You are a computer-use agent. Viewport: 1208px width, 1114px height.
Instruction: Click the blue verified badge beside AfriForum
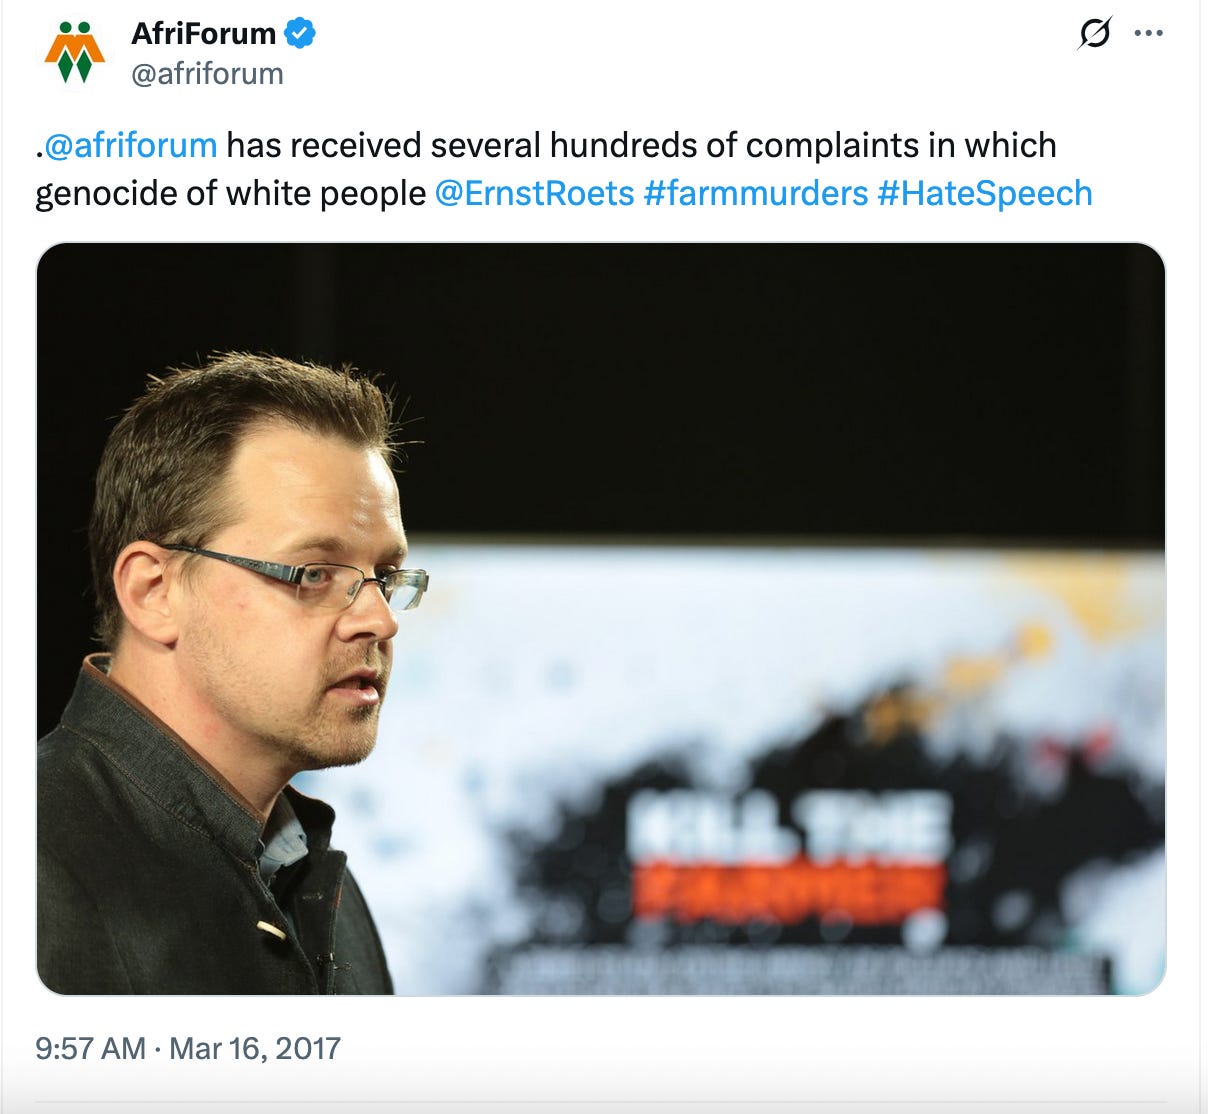[x=300, y=33]
